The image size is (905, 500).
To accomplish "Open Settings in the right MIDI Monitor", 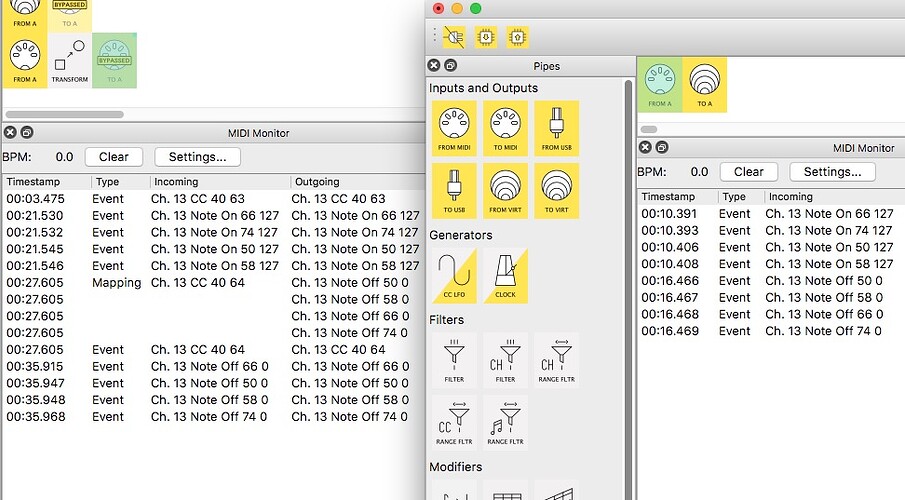I will pyautogui.click(x=832, y=172).
